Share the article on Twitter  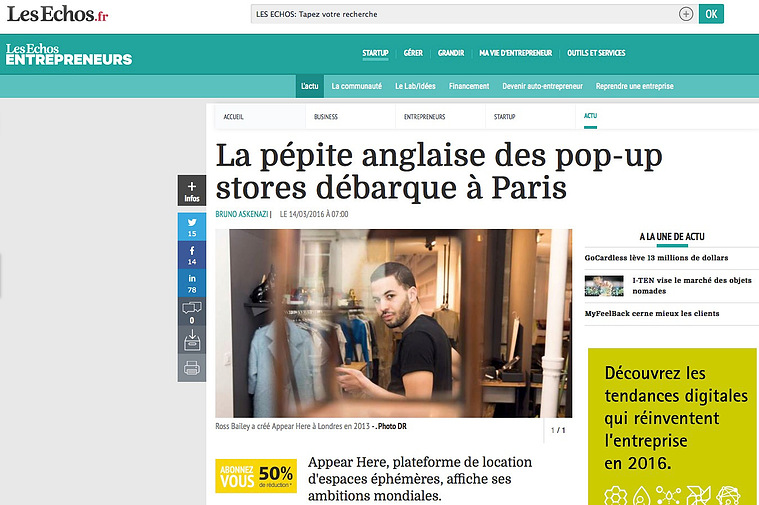192,227
